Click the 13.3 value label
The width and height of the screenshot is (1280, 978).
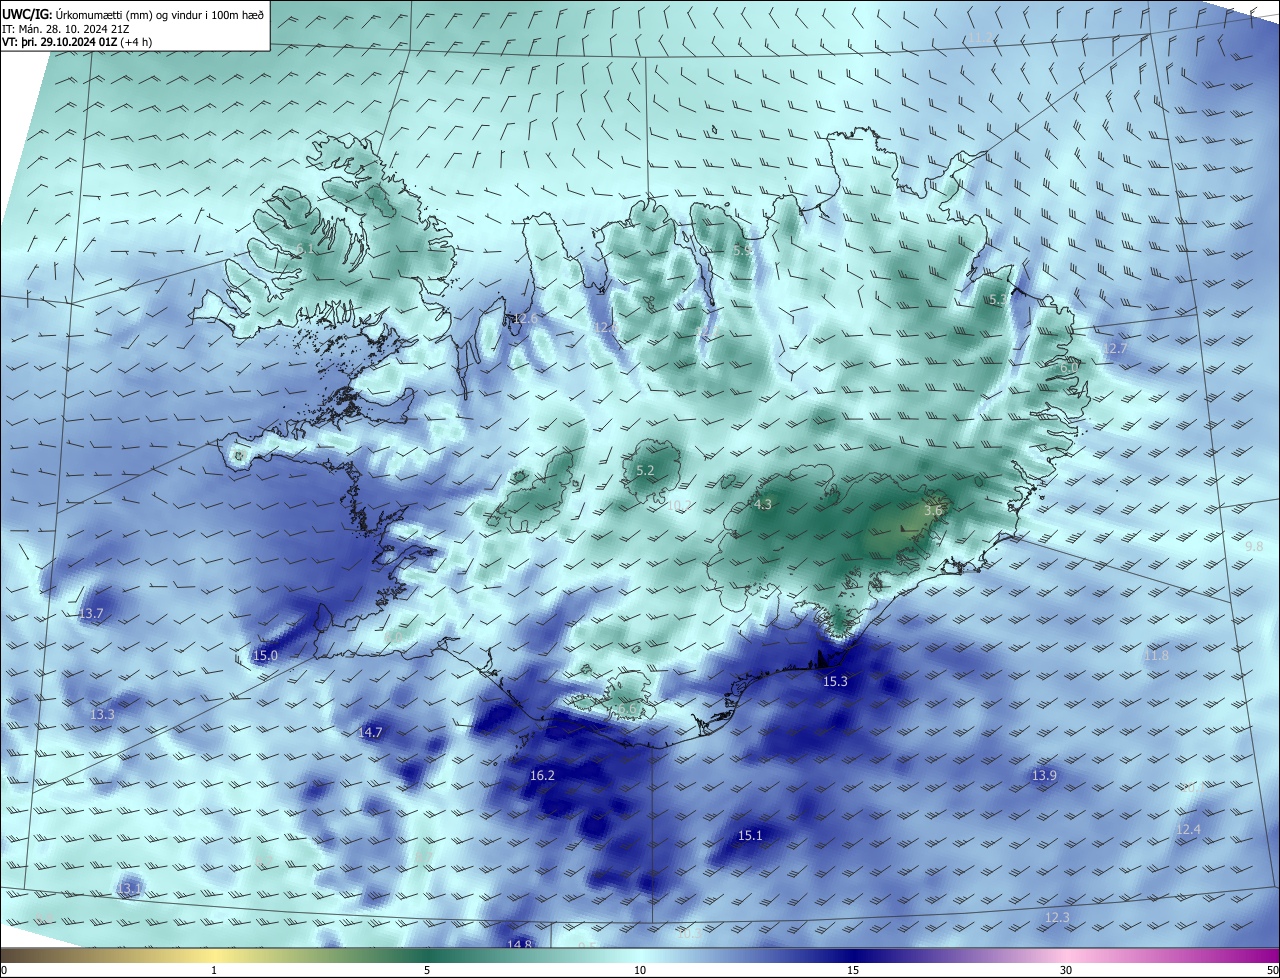click(x=102, y=714)
